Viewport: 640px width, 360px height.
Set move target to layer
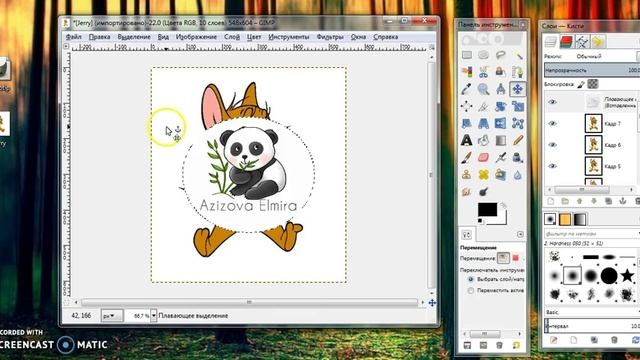(503, 258)
